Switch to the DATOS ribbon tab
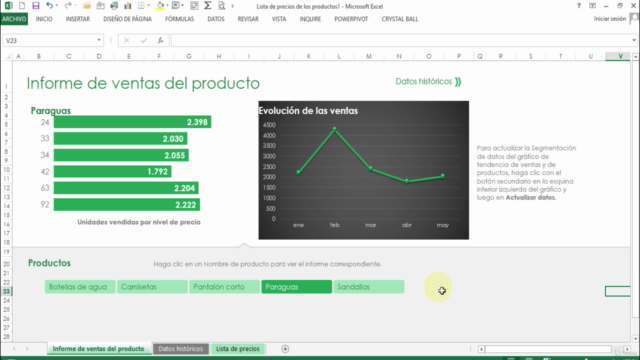This screenshot has width=640, height=360. click(x=216, y=19)
